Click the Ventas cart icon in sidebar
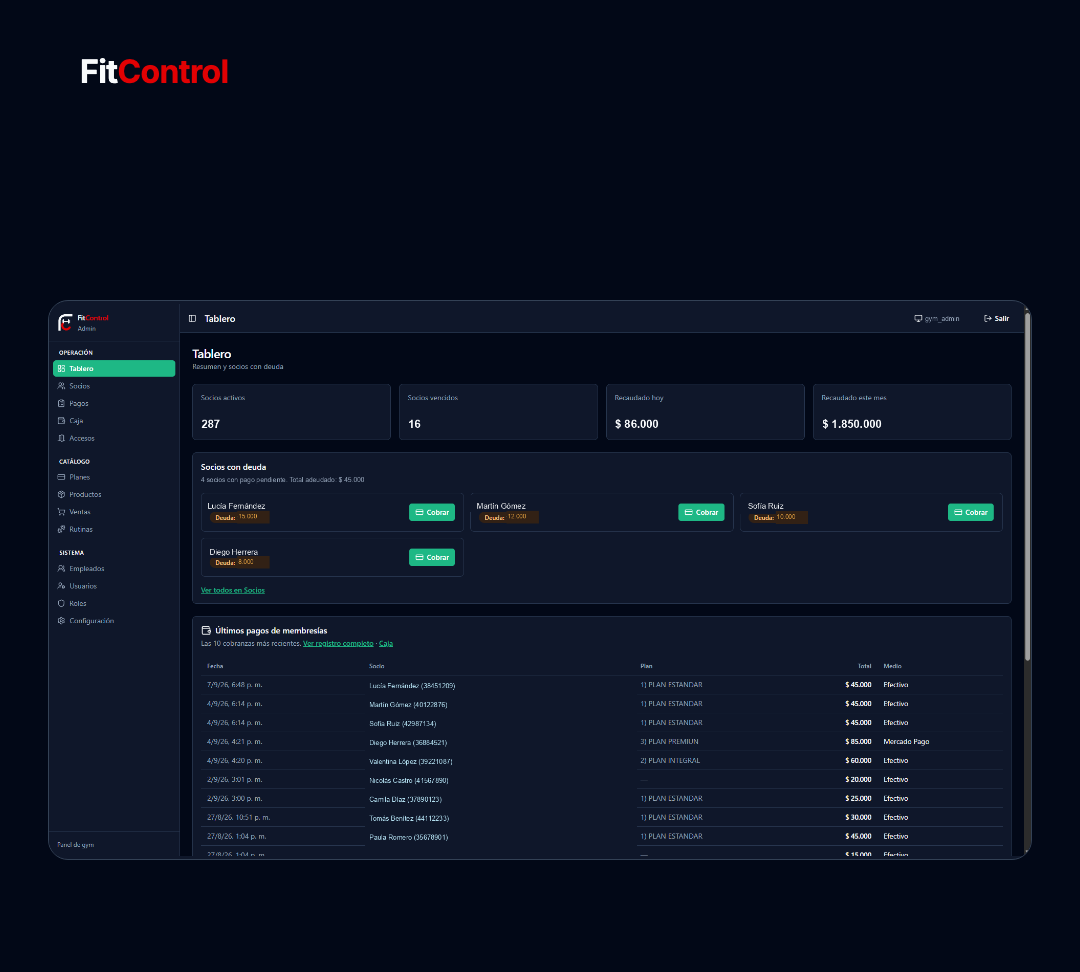 coord(61,512)
